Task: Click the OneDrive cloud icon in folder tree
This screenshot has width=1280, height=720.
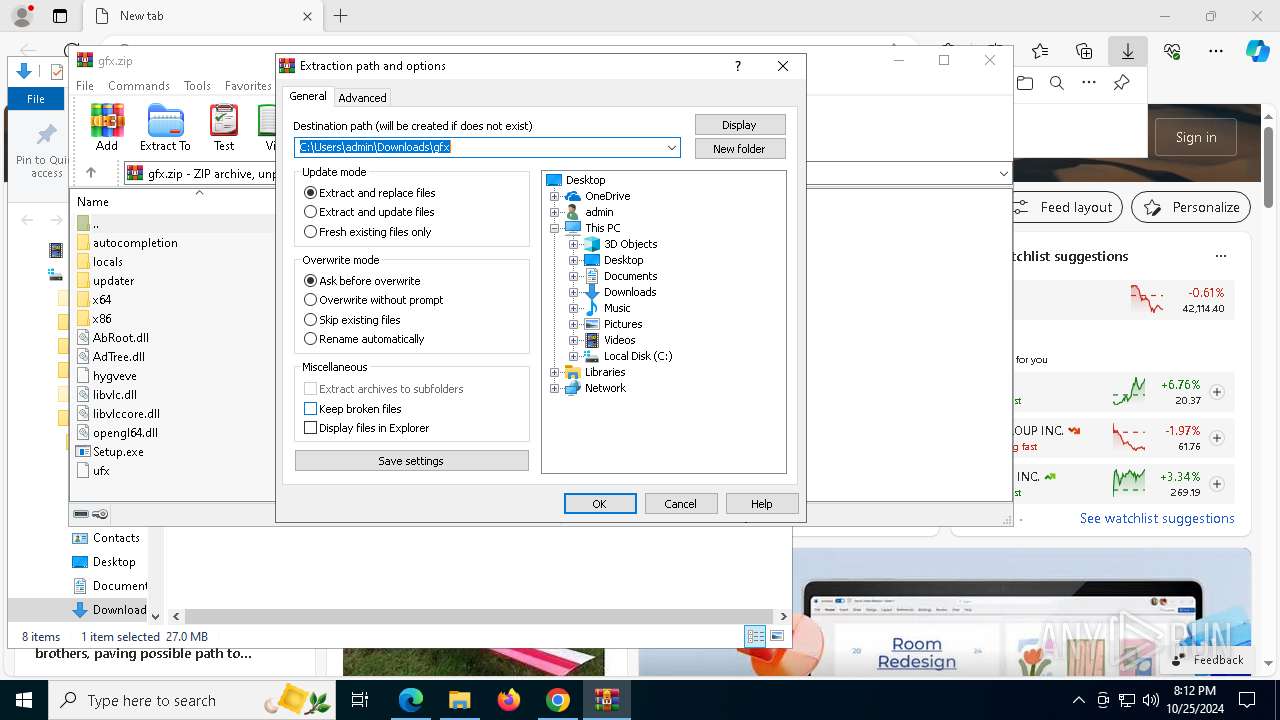Action: click(x=573, y=196)
